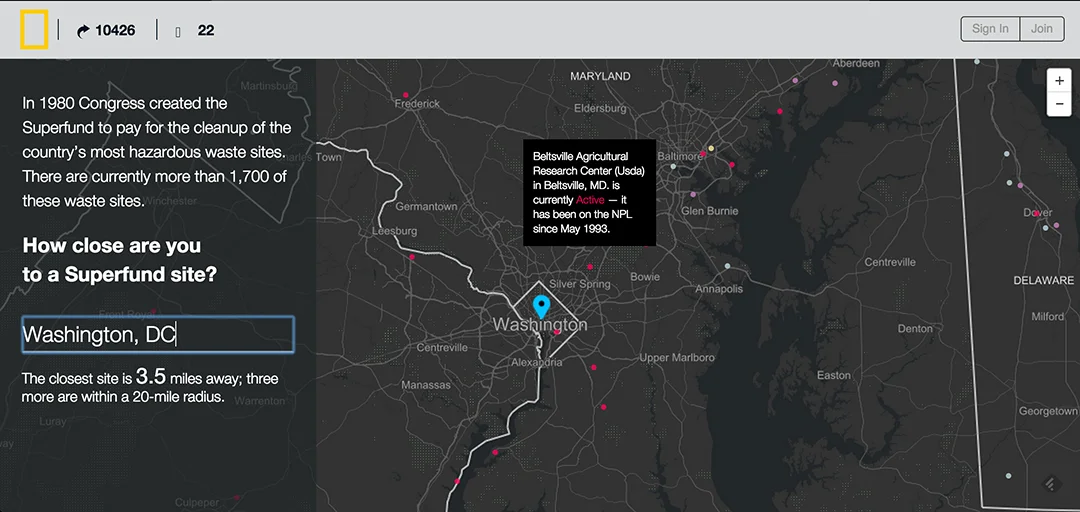This screenshot has height=512, width=1080.
Task: Select the white marker left of Baltimore label
Action: coord(674,166)
